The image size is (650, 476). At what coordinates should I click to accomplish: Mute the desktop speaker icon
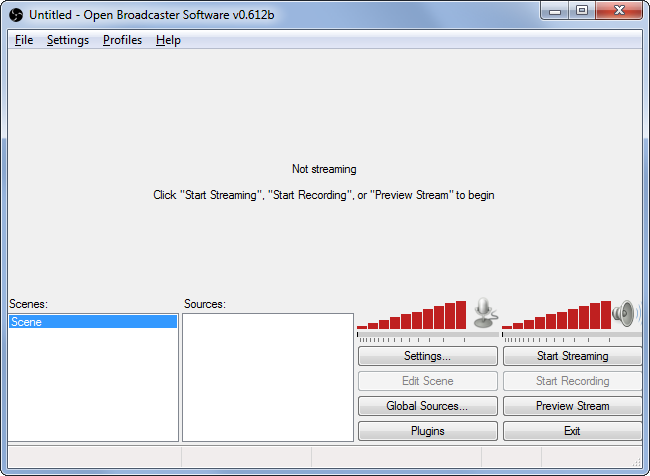coord(626,313)
